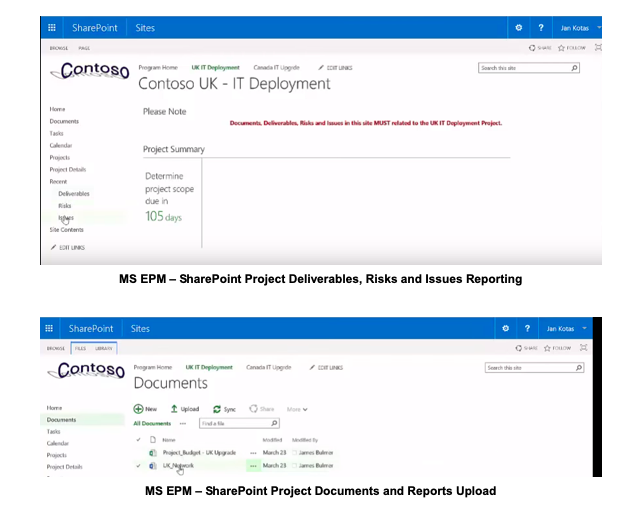Open app launcher on Documents page
Viewport: 637px width, 522px height.
[x=49, y=328]
